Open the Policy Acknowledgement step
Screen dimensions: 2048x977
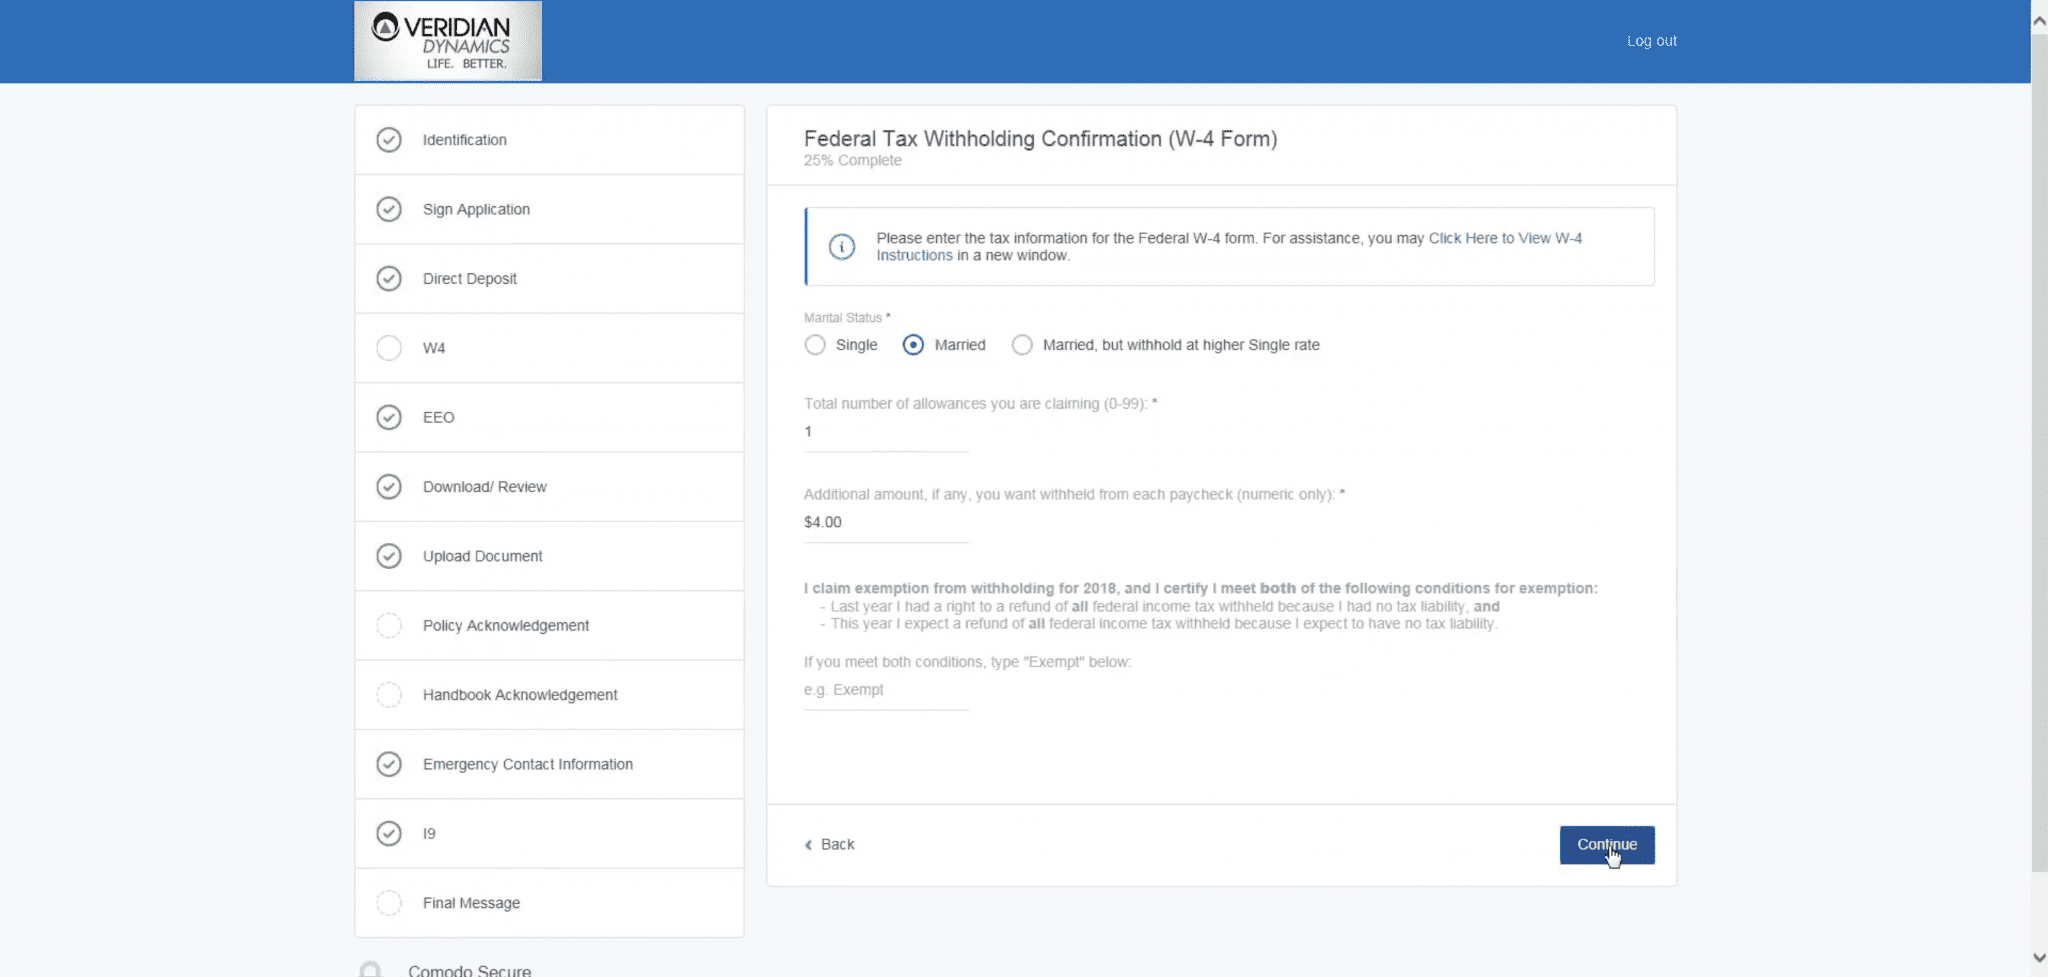click(x=505, y=625)
